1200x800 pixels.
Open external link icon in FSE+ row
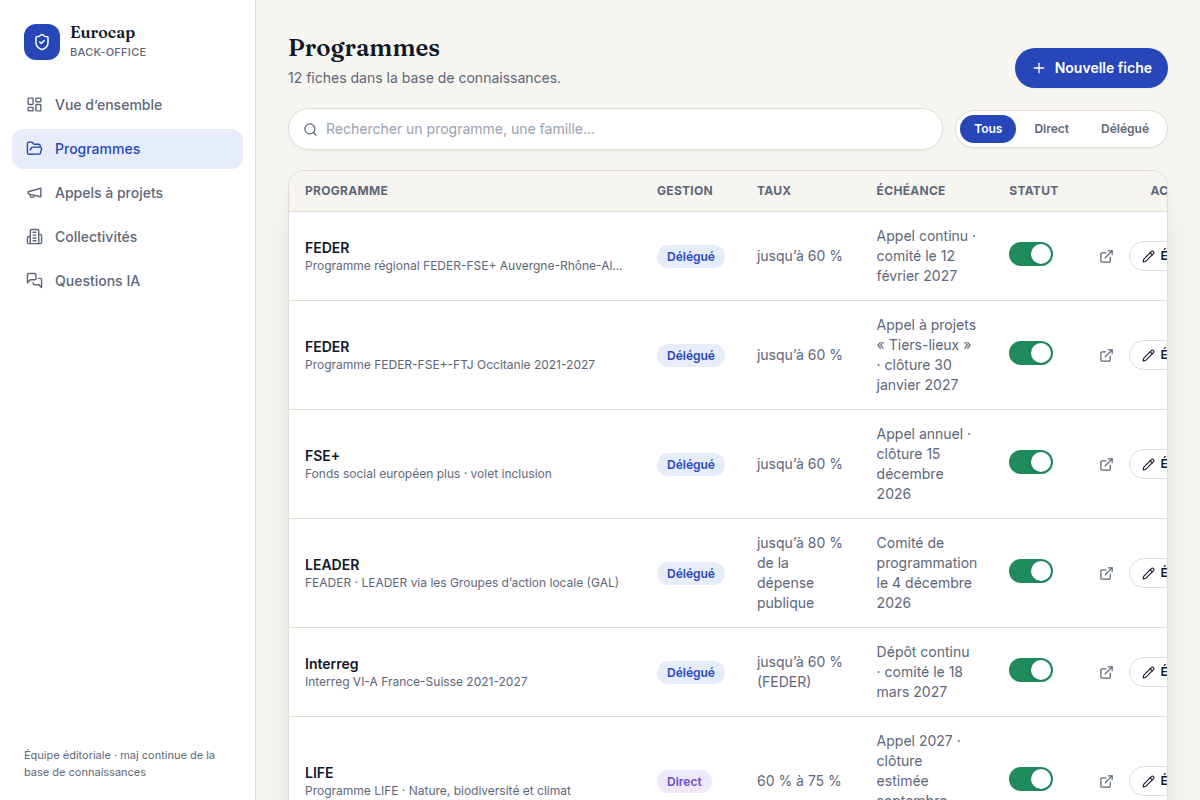click(1106, 464)
